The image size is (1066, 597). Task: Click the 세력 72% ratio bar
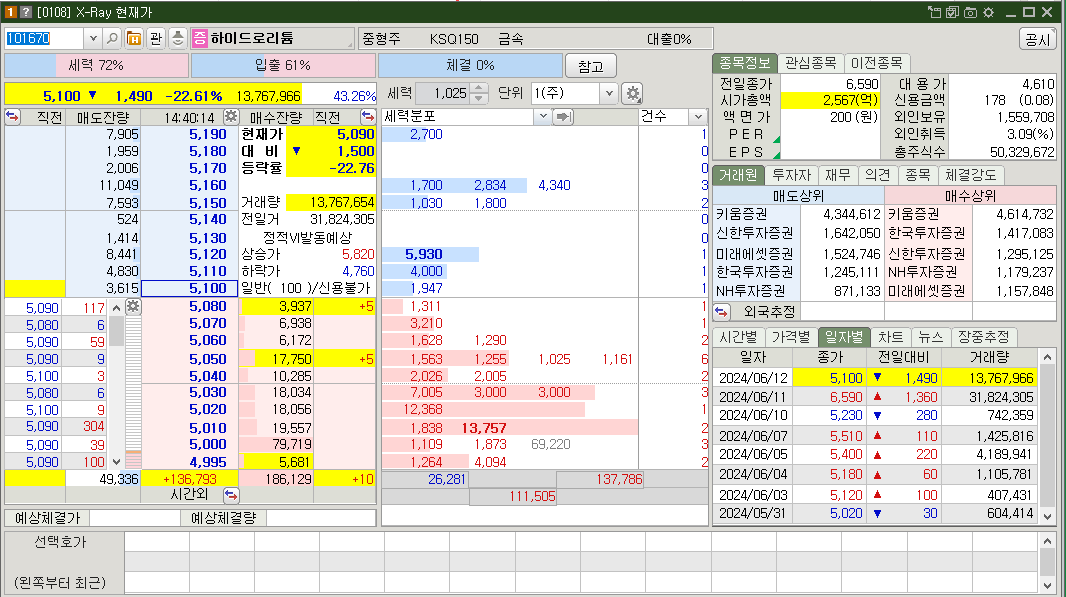point(97,65)
